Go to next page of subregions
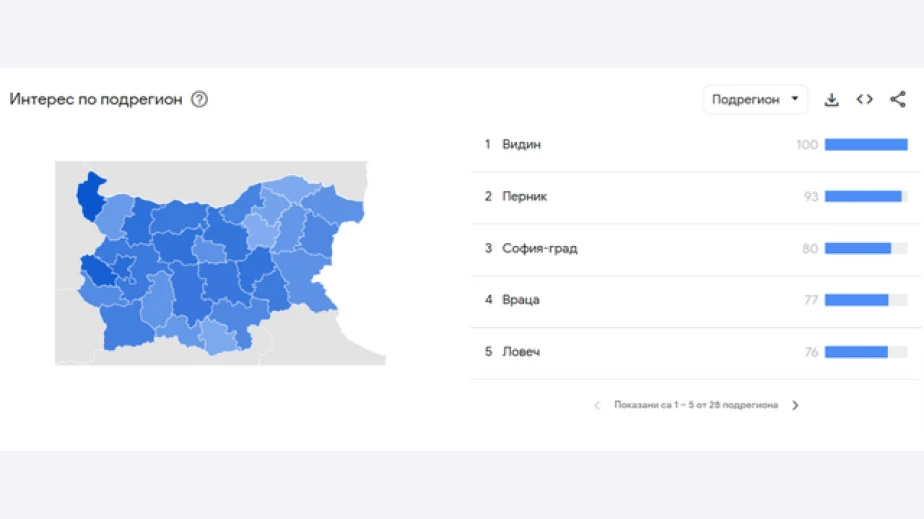The image size is (924, 519). click(x=796, y=405)
